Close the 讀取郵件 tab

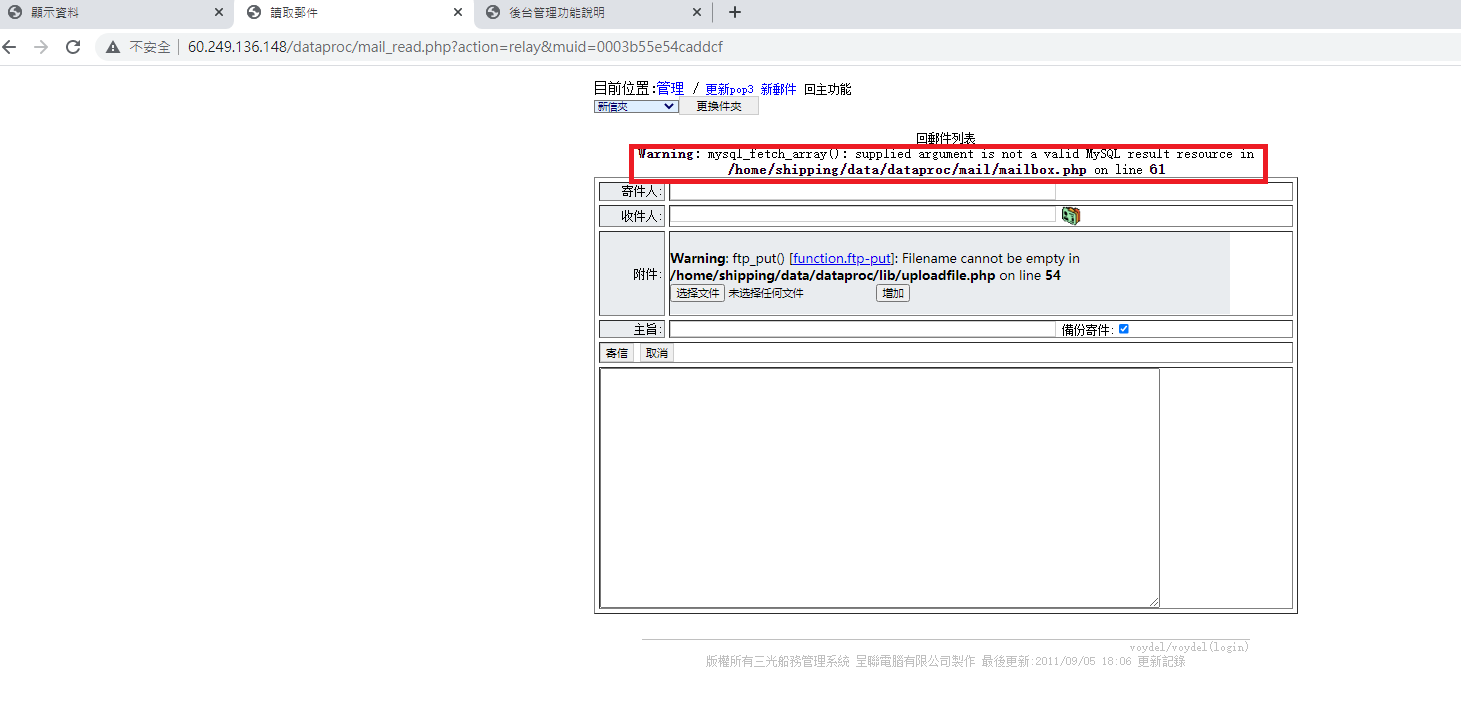[458, 13]
